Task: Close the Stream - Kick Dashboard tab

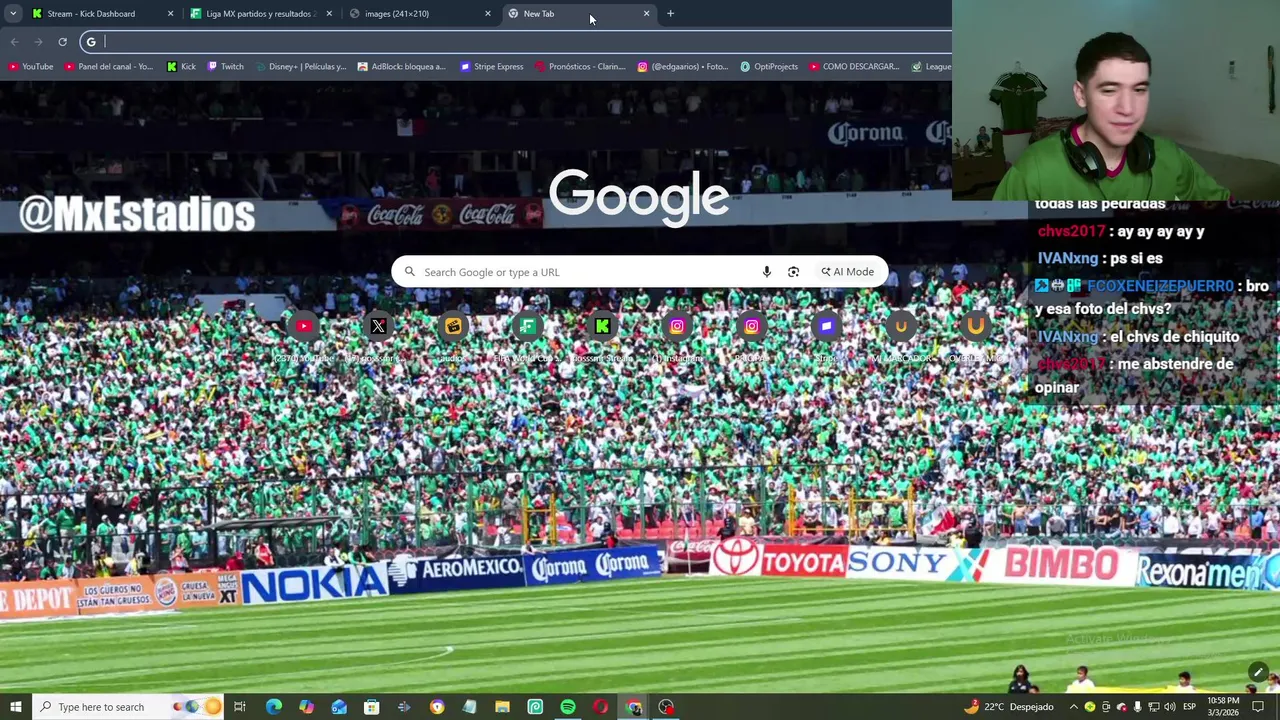Action: [x=170, y=14]
